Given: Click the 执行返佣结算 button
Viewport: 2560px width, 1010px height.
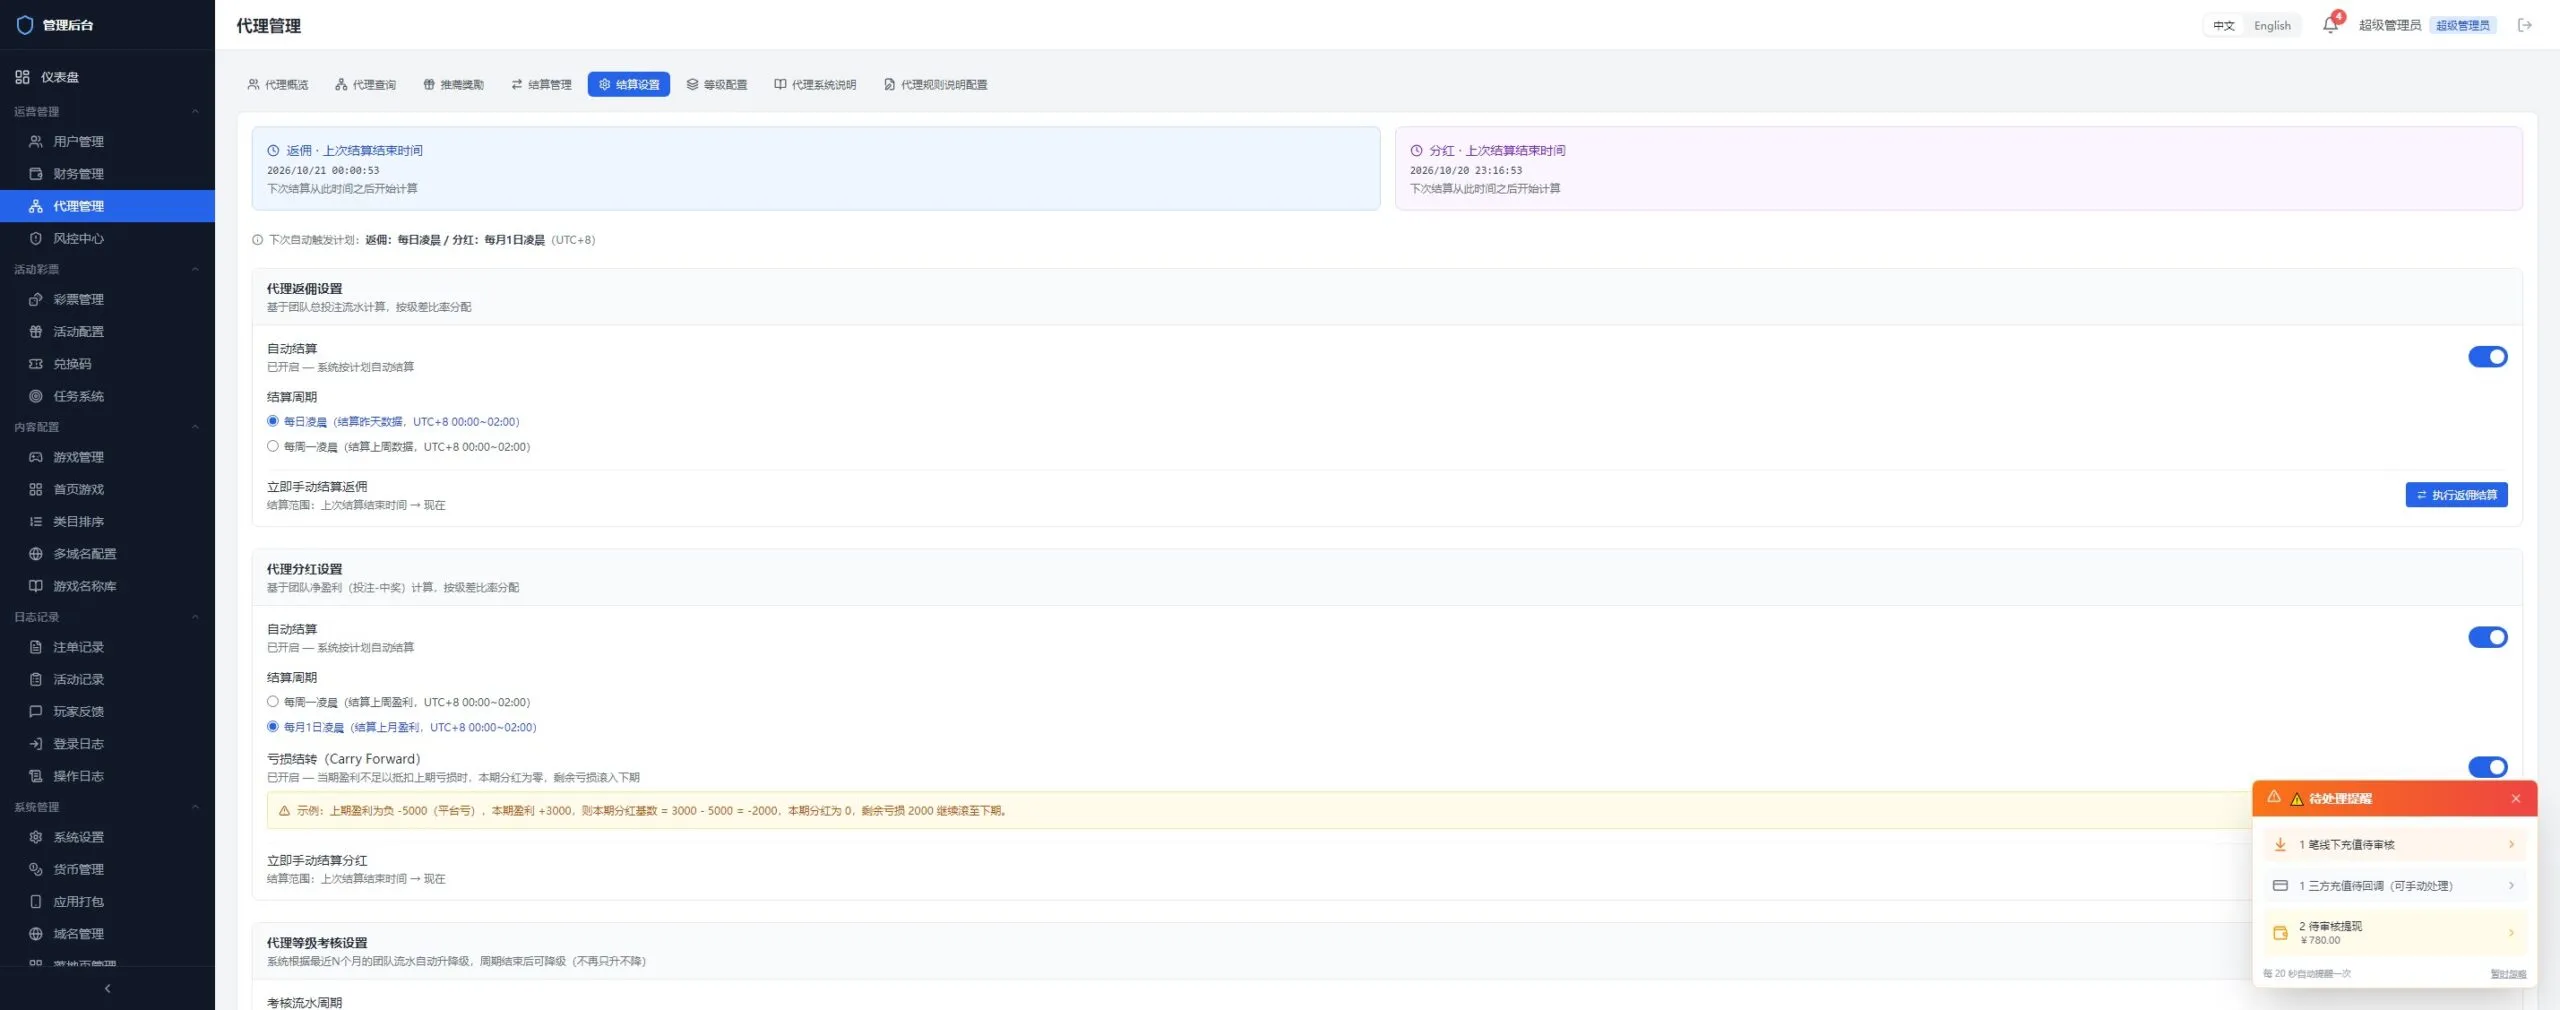Looking at the screenshot, I should tap(2456, 495).
